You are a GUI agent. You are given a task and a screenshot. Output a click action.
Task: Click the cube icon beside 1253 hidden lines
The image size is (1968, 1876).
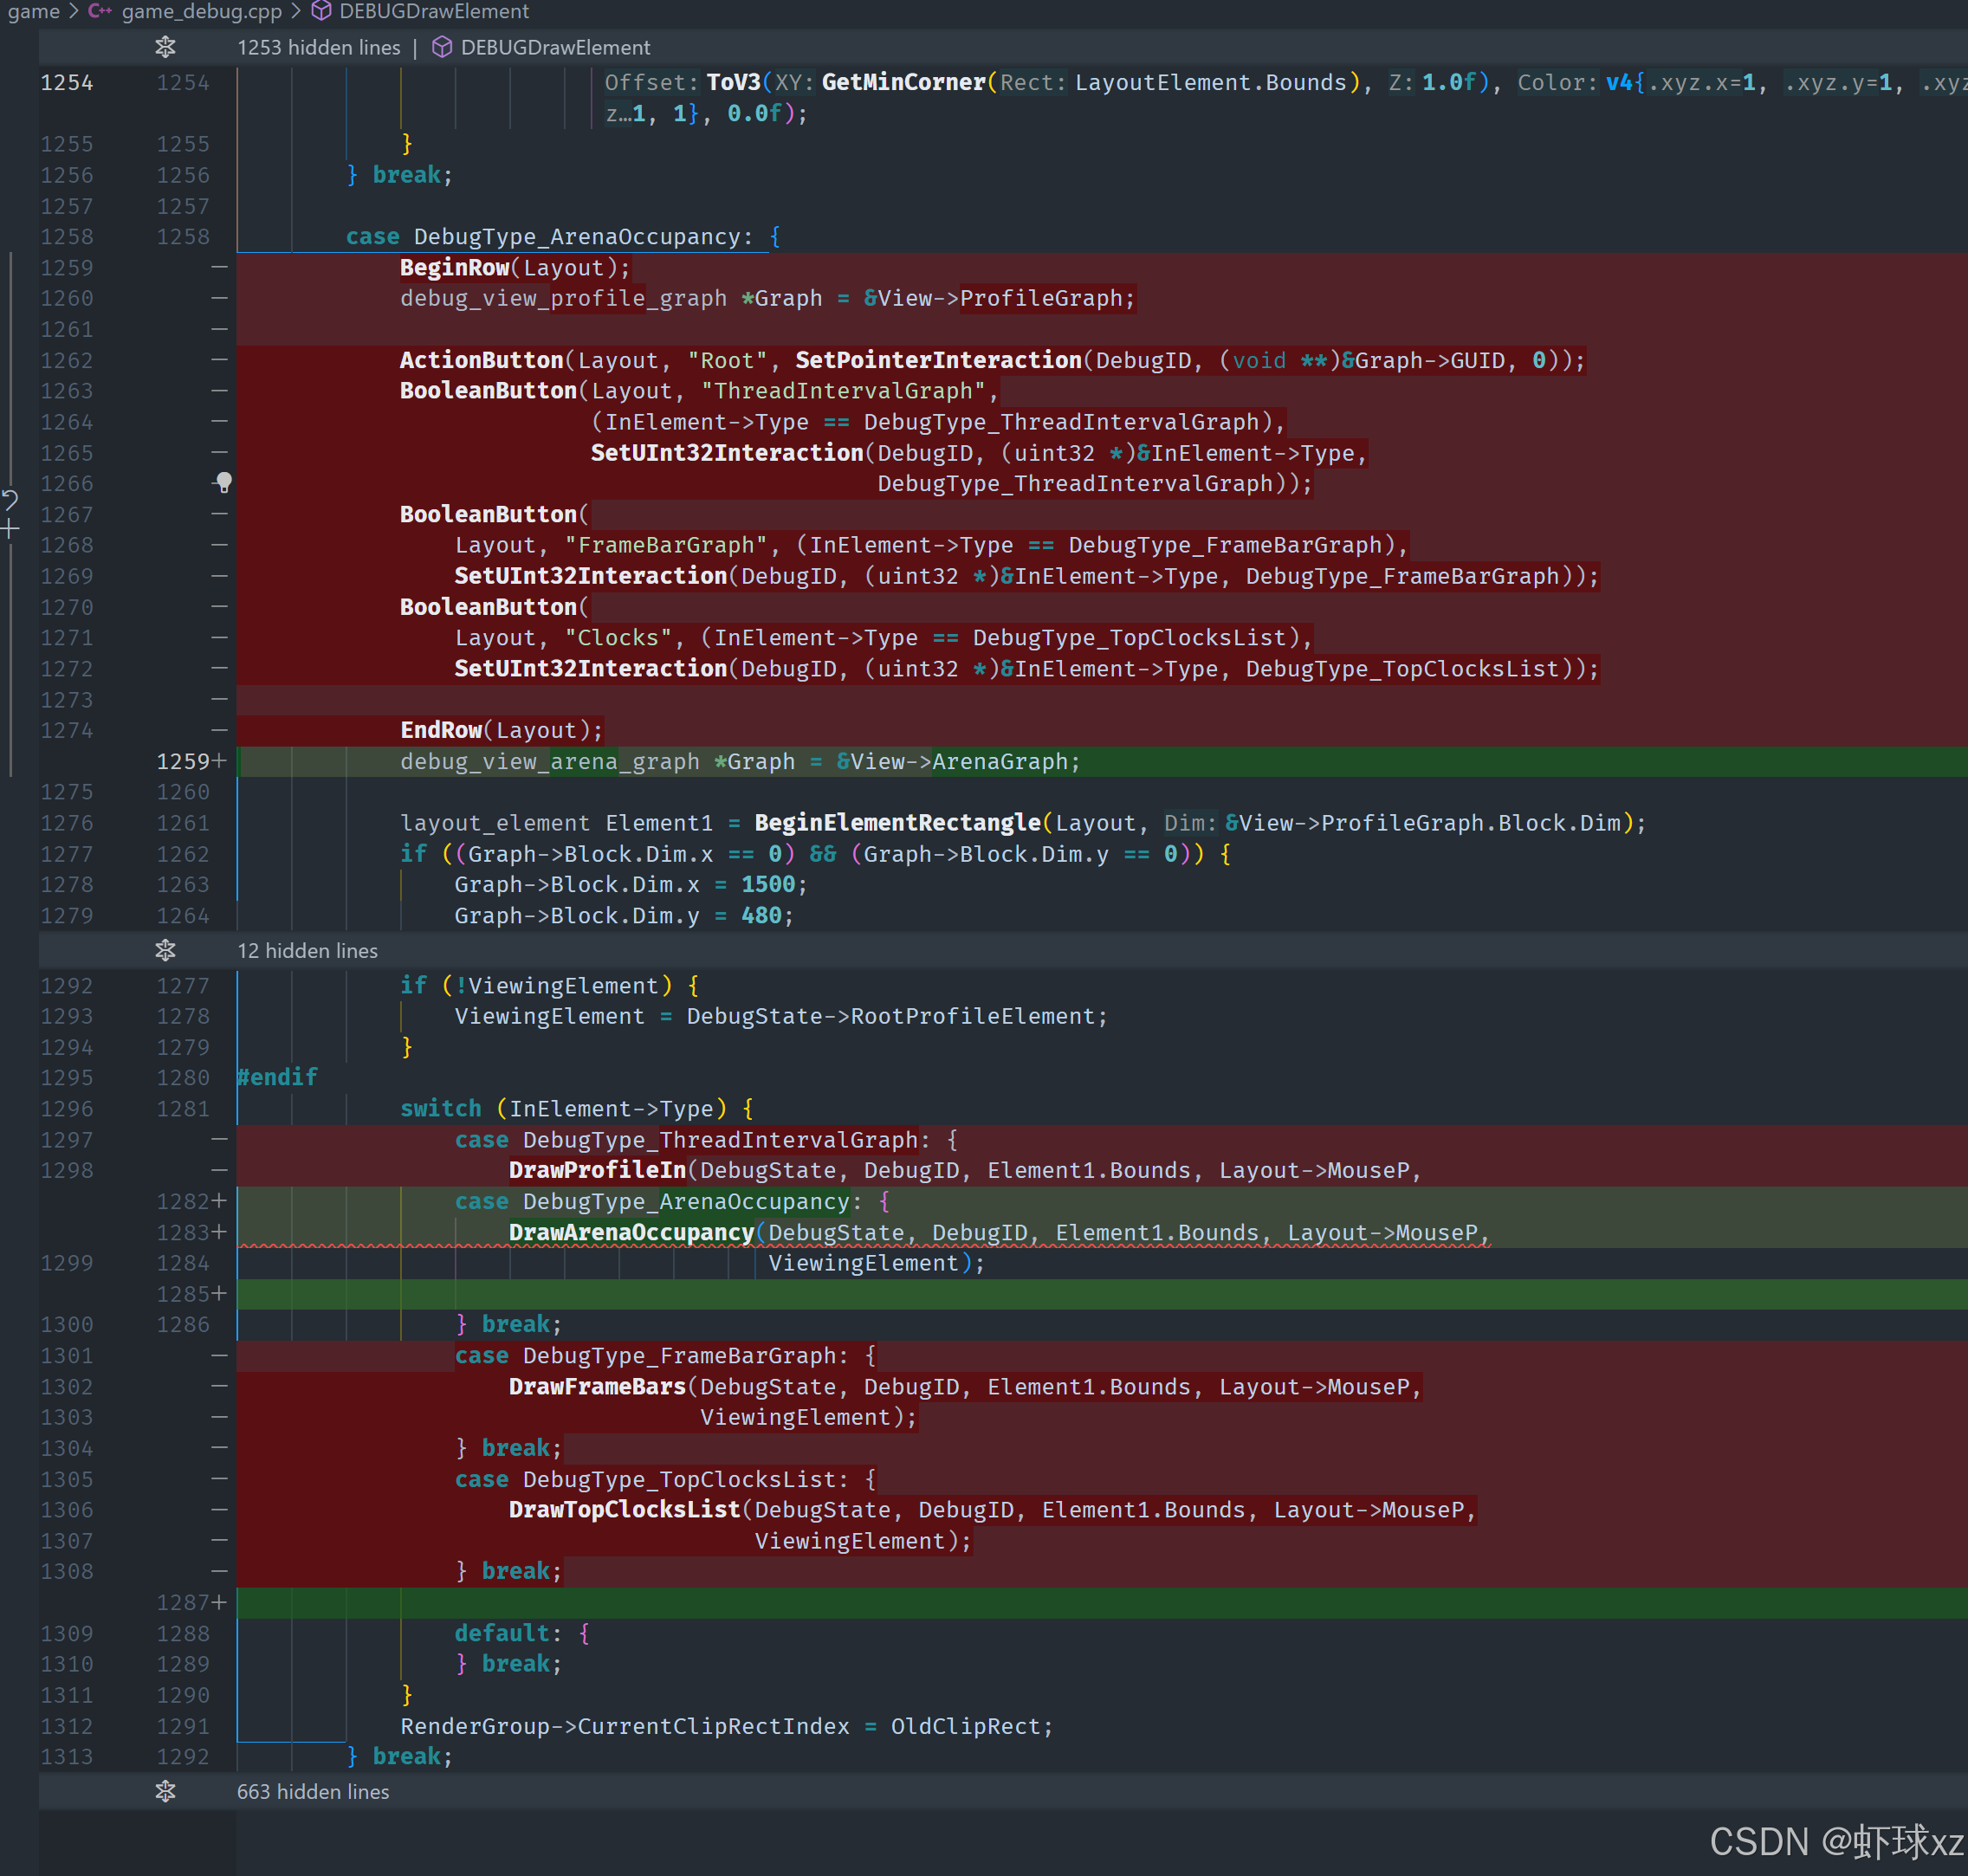(x=442, y=47)
